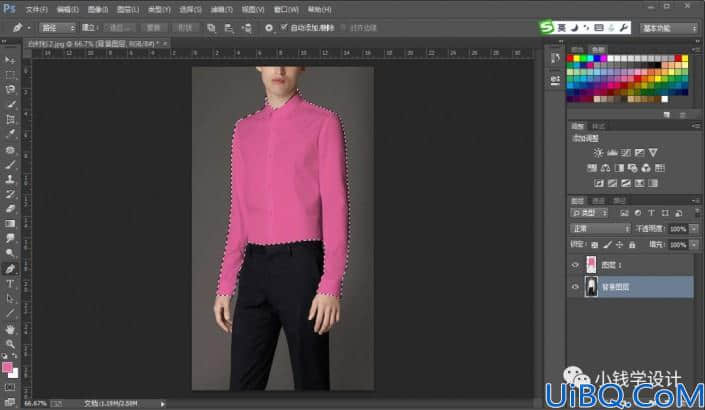
Task: Select the Quick Selection tool
Action: (10, 104)
